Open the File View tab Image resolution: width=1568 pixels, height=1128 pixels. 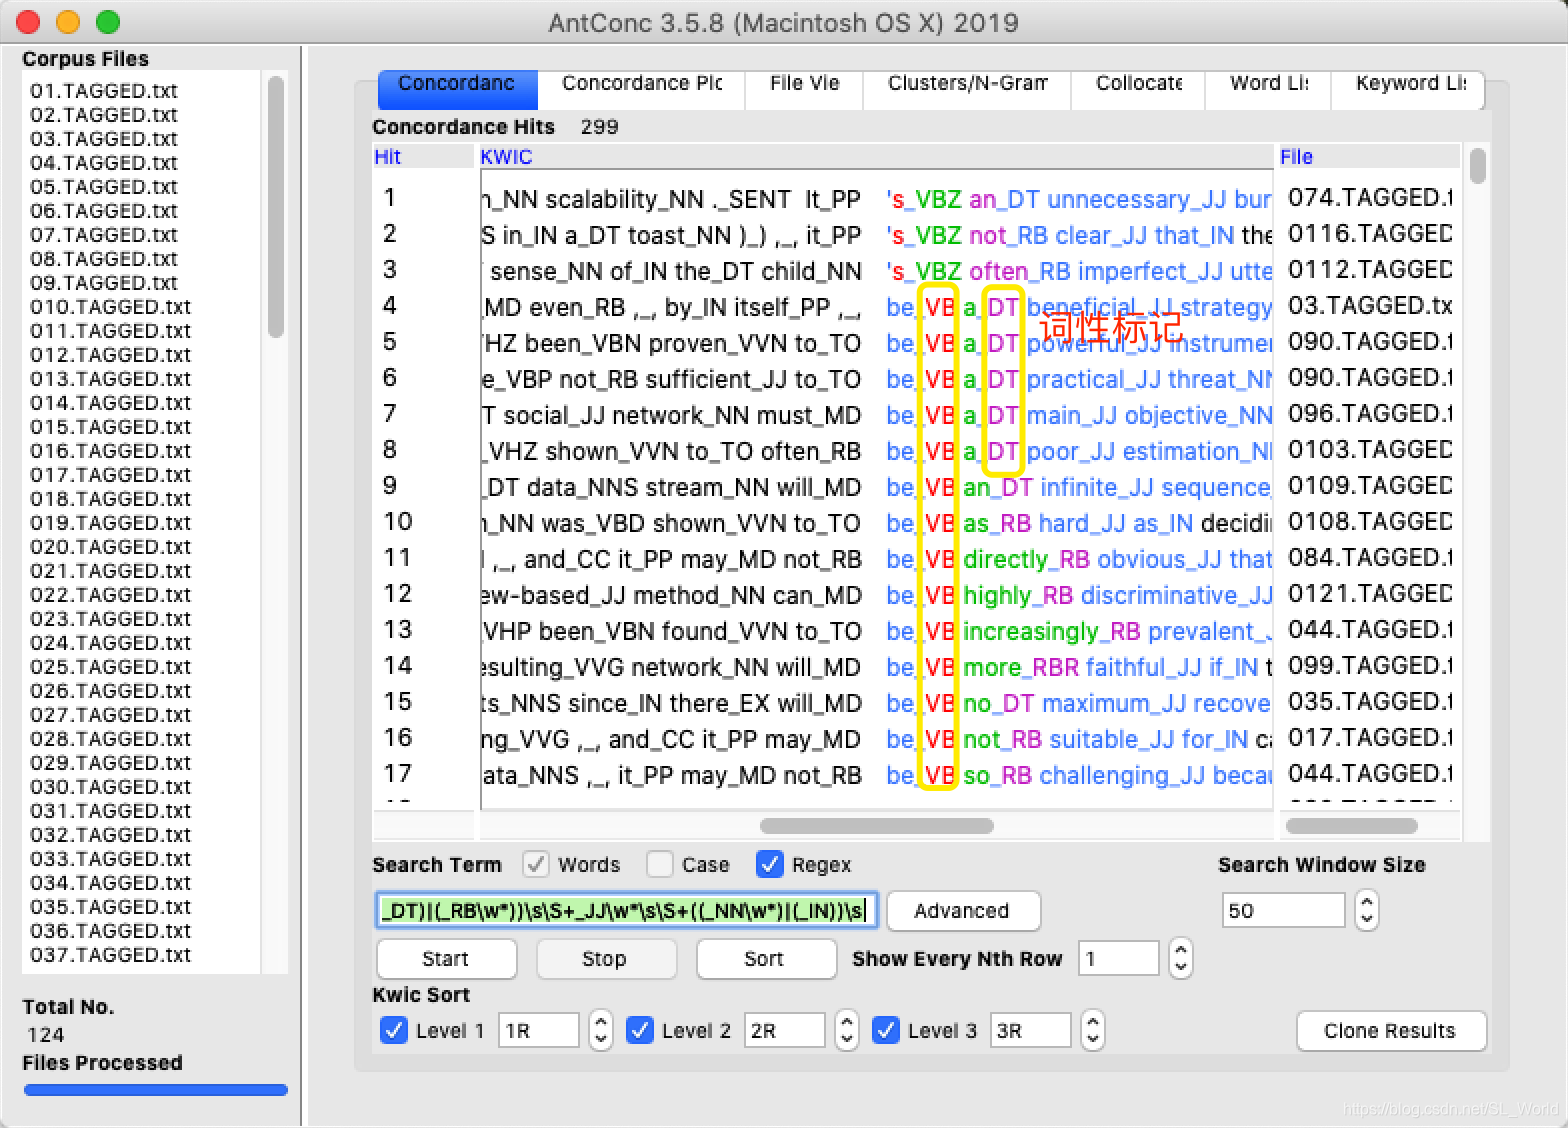click(804, 88)
